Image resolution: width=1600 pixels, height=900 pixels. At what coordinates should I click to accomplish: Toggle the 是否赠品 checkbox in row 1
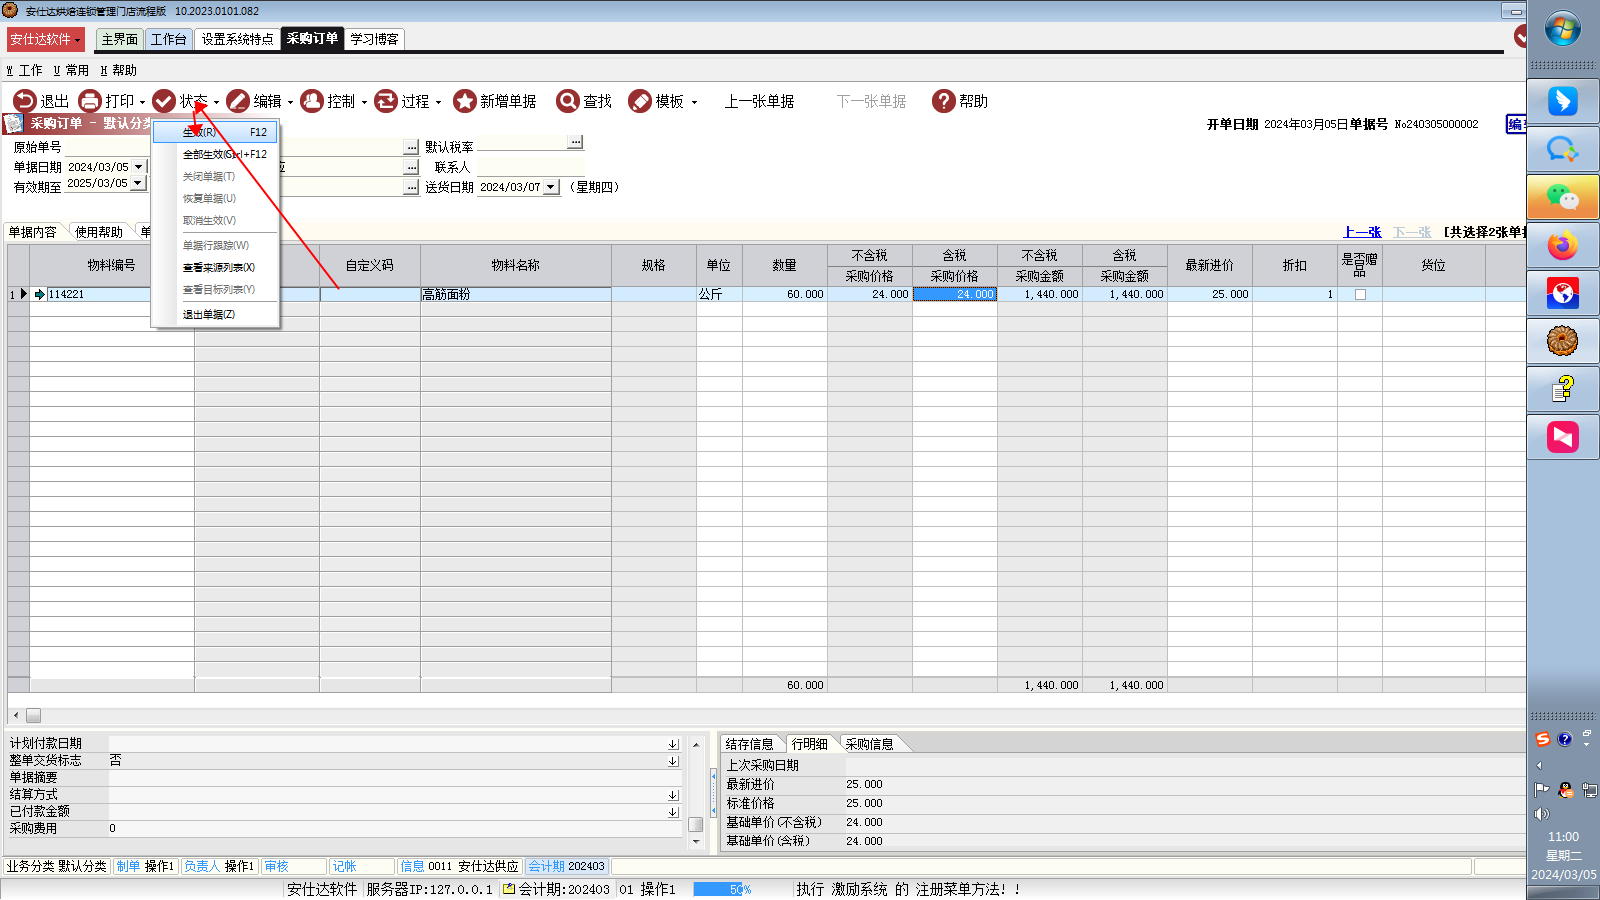pyautogui.click(x=1360, y=294)
